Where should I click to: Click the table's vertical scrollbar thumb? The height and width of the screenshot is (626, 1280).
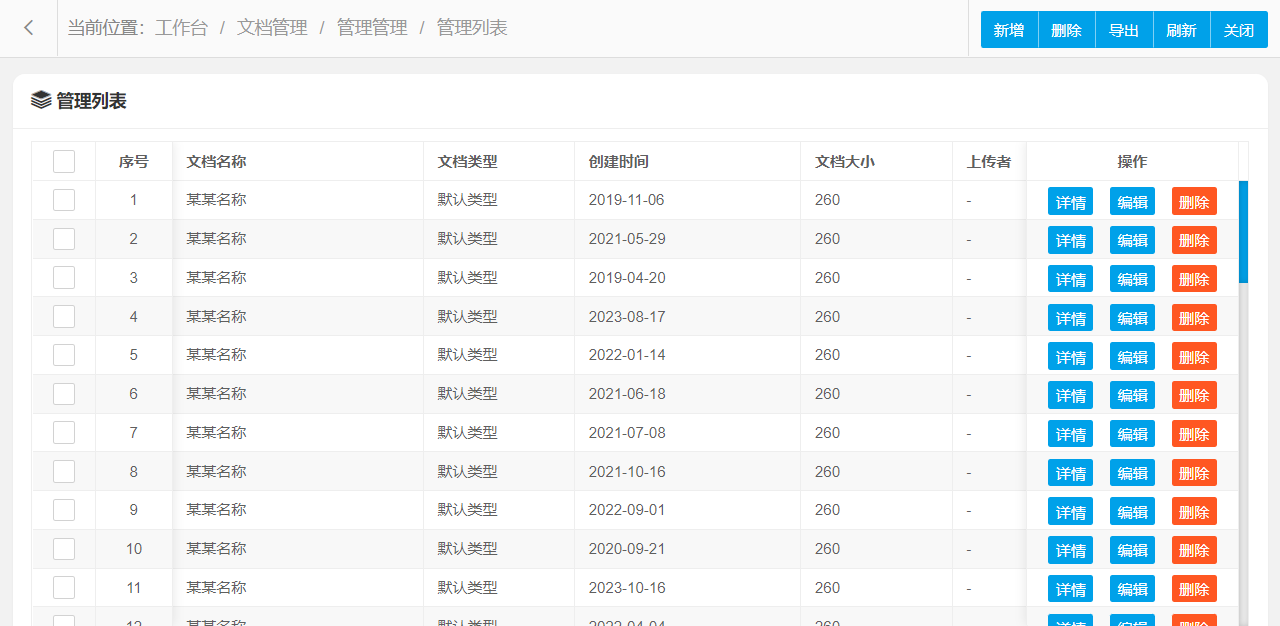1243,232
